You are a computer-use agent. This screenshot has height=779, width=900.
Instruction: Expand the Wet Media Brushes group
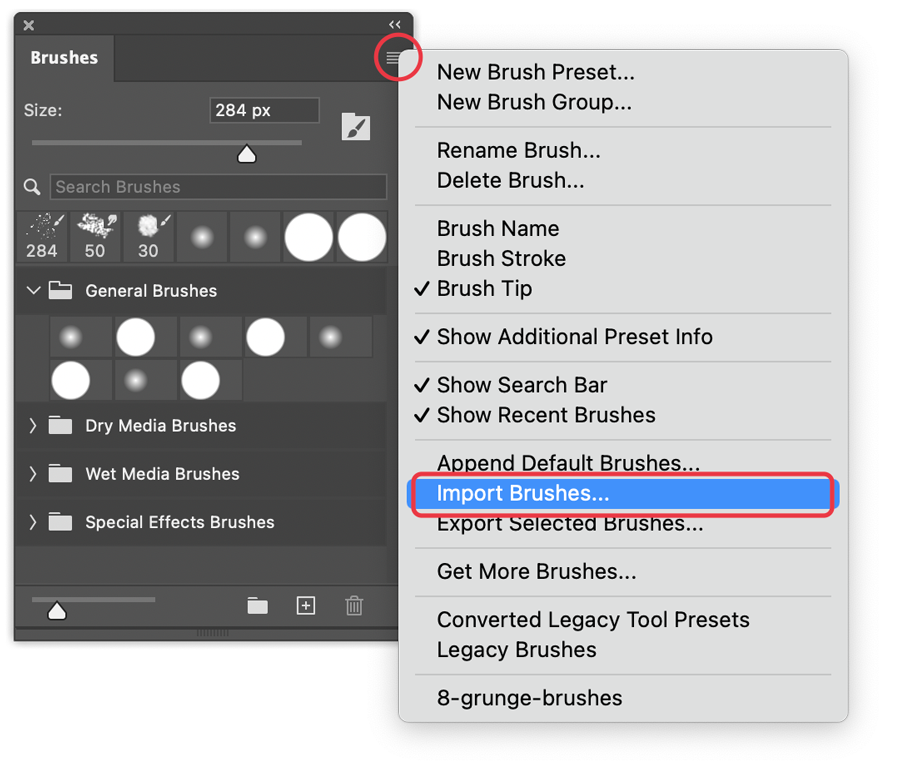(33, 474)
